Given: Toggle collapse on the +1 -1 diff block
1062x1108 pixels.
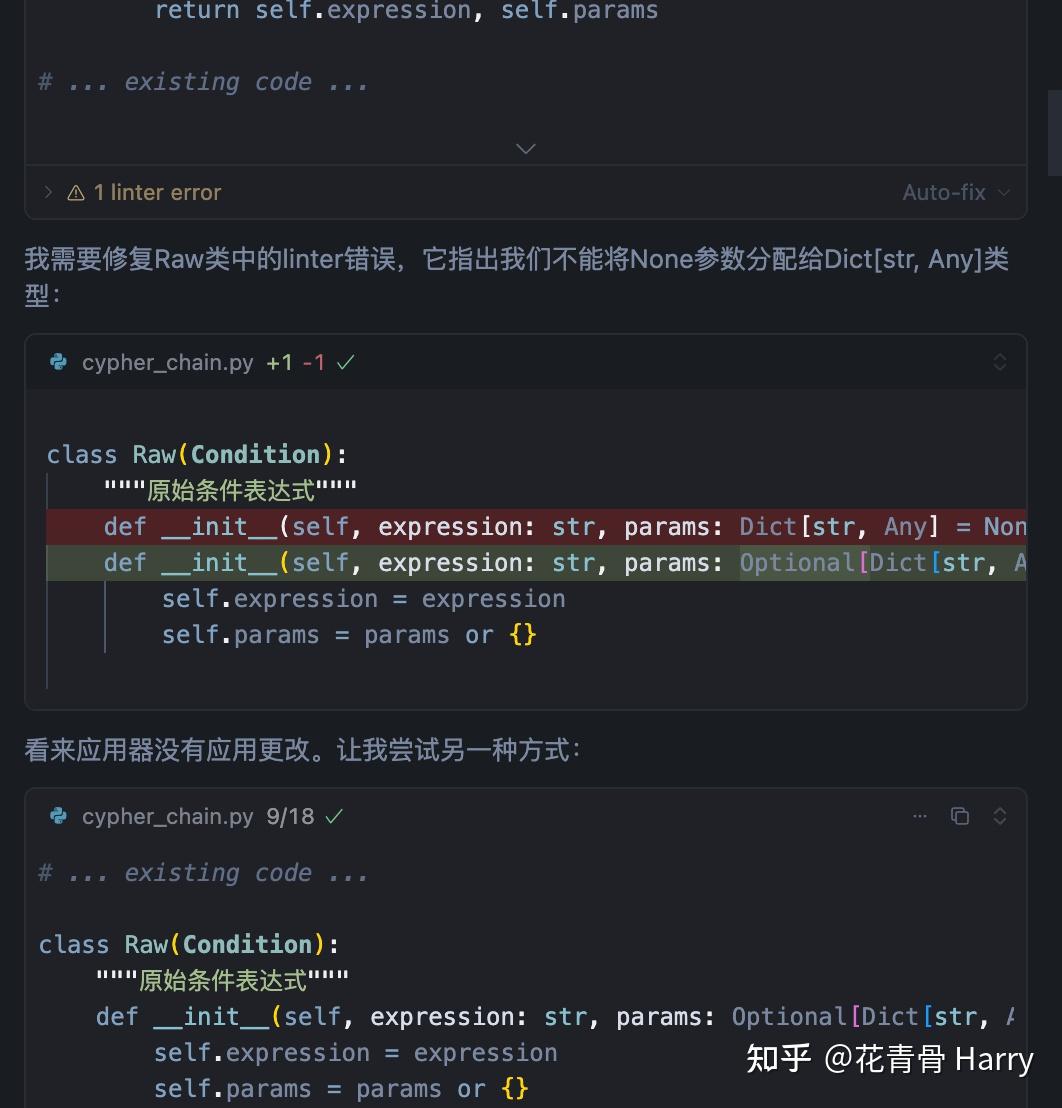Looking at the screenshot, I should point(999,362).
